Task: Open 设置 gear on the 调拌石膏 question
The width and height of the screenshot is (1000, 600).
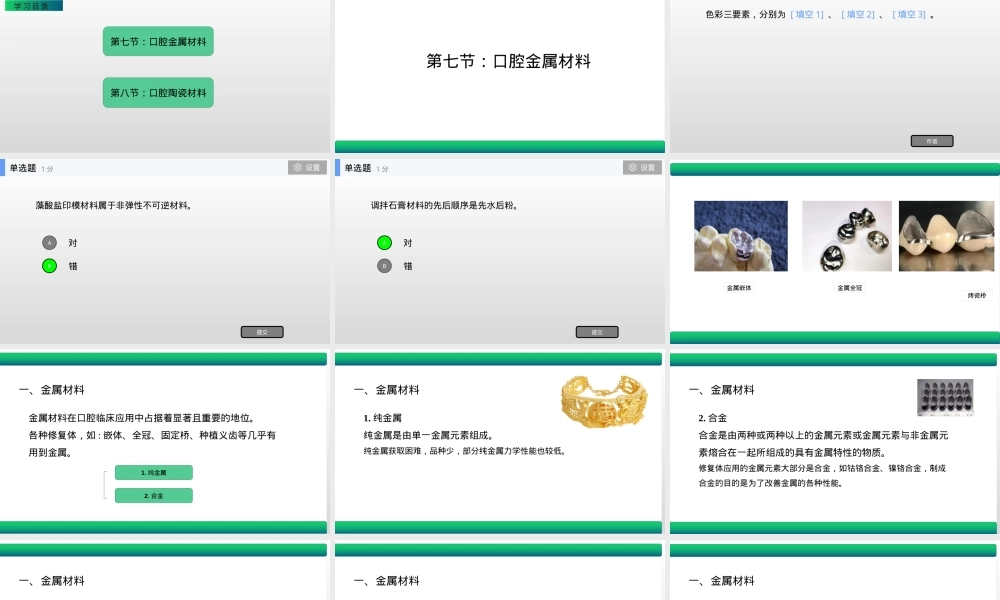Action: [642, 168]
